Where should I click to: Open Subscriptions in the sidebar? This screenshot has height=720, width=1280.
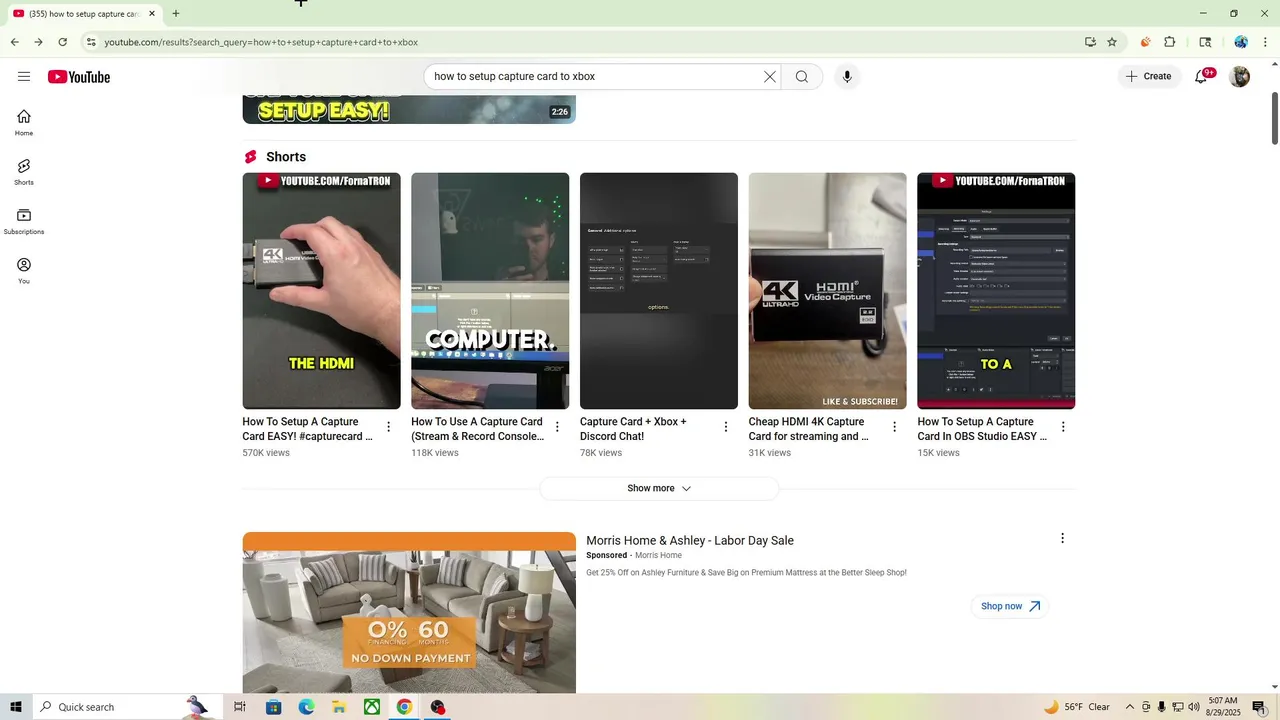point(24,221)
